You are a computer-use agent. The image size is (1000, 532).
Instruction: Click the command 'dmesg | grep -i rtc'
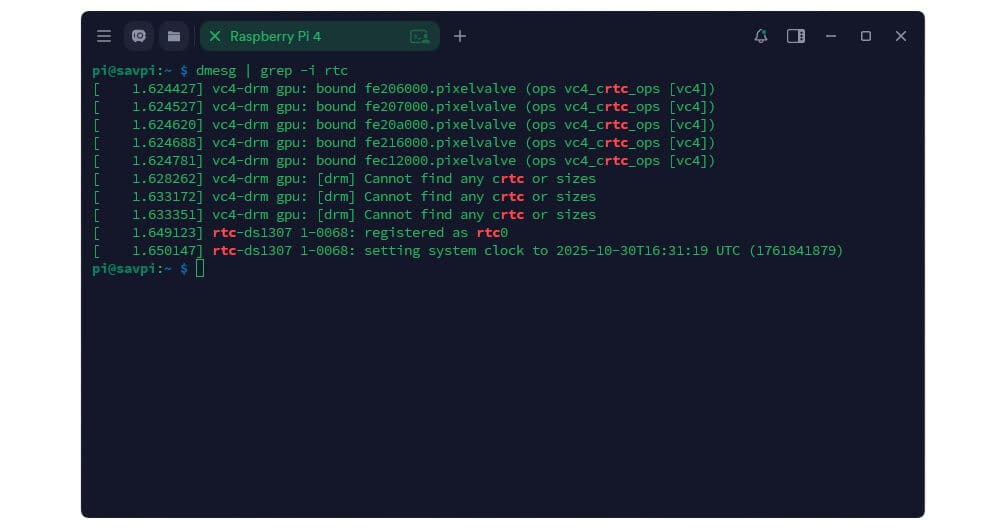tap(272, 71)
